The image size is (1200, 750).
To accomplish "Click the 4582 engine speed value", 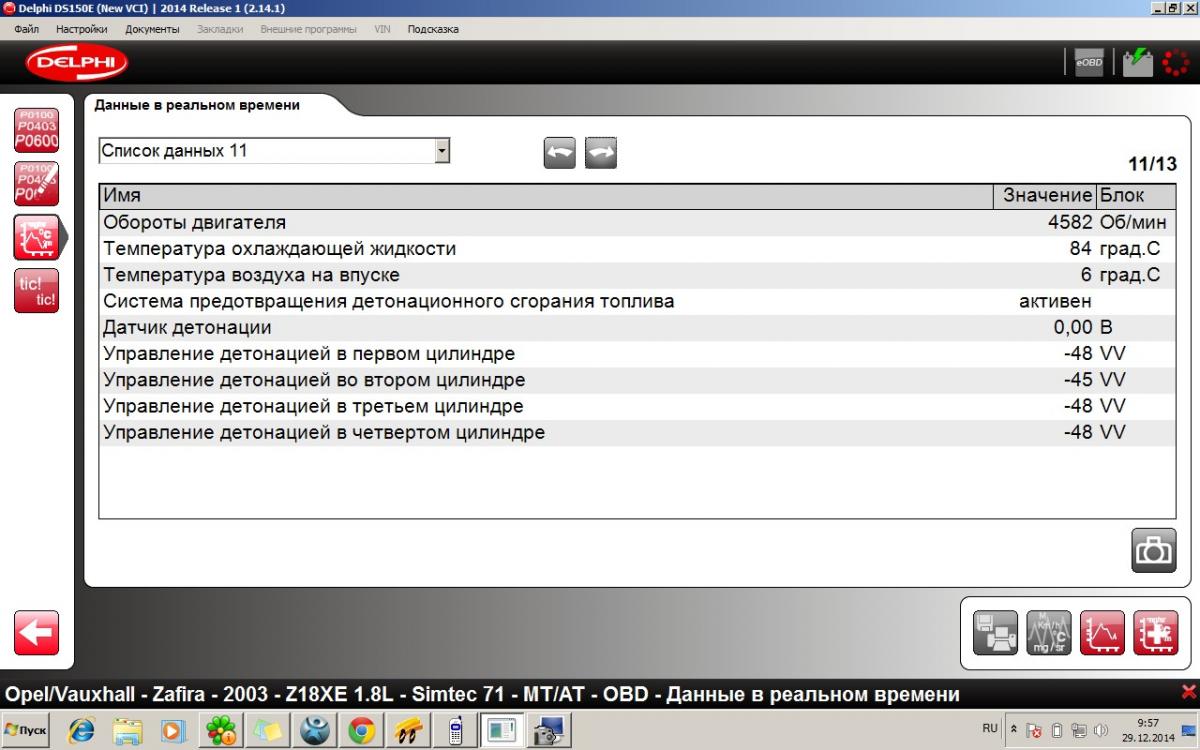I will (1069, 223).
